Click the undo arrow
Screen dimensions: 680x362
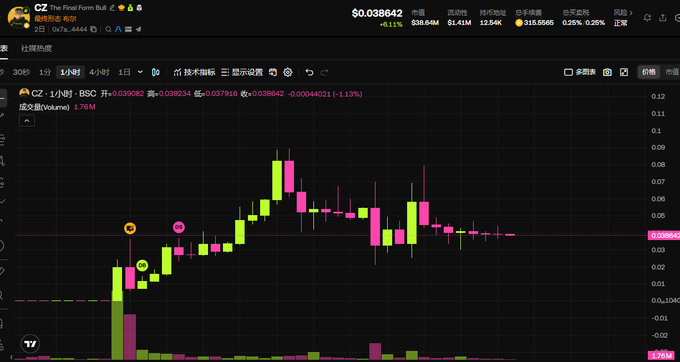tap(309, 72)
